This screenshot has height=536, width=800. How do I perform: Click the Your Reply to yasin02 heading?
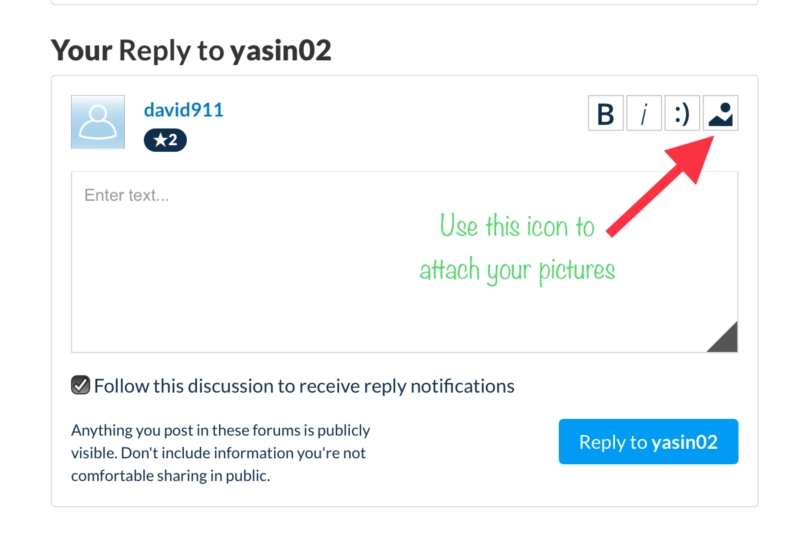pos(191,50)
